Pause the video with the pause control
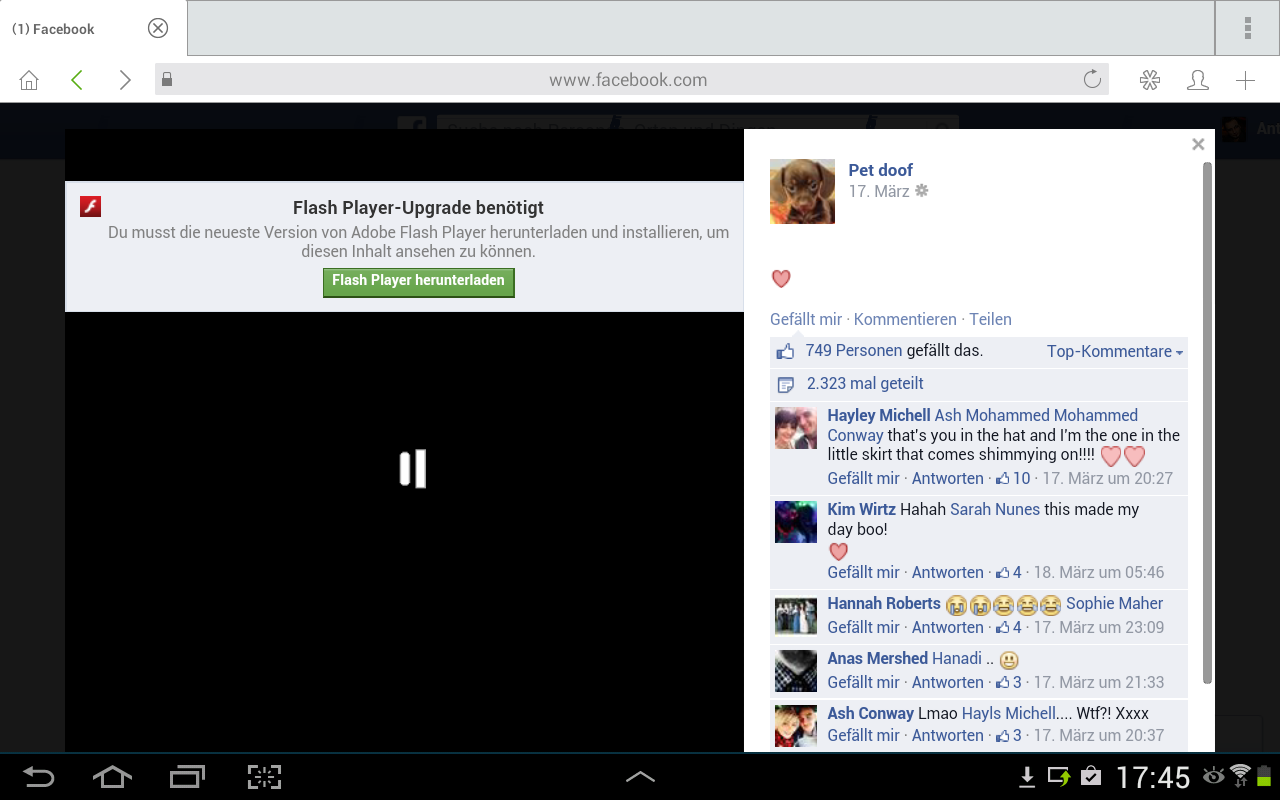Viewport: 1280px width, 800px height. [x=413, y=469]
